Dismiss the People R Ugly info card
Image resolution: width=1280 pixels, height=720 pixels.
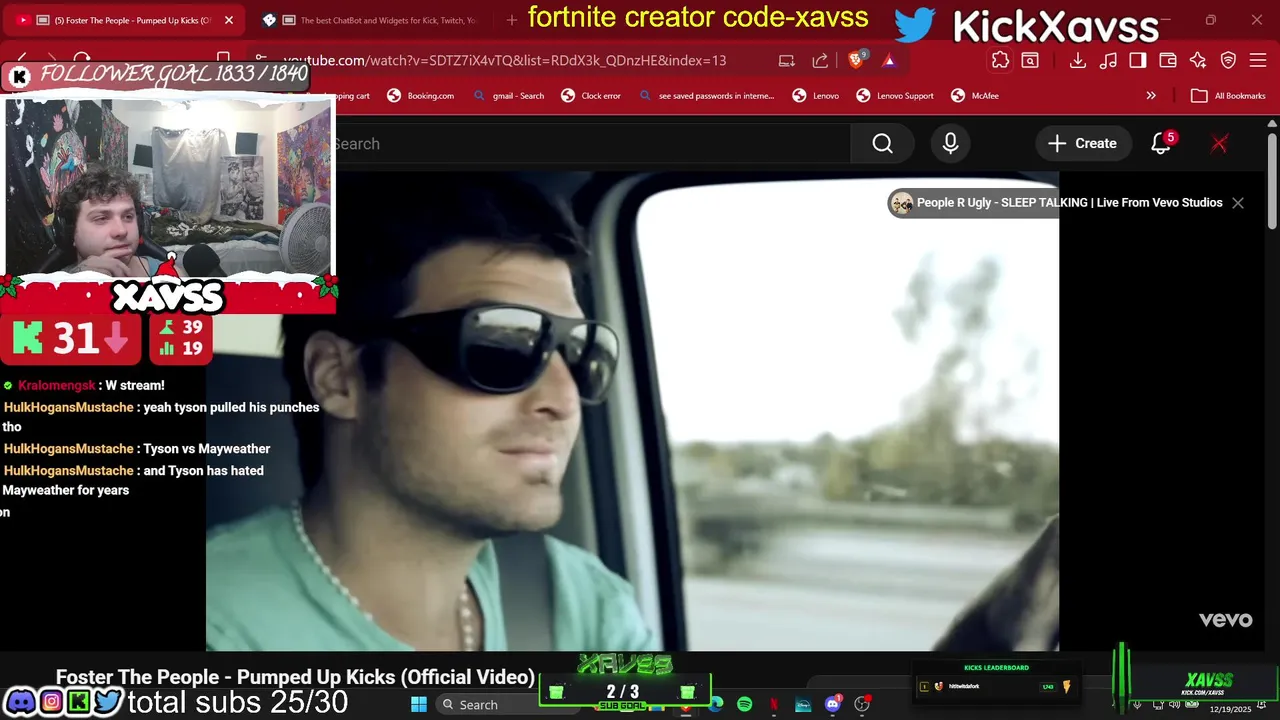(x=1238, y=203)
